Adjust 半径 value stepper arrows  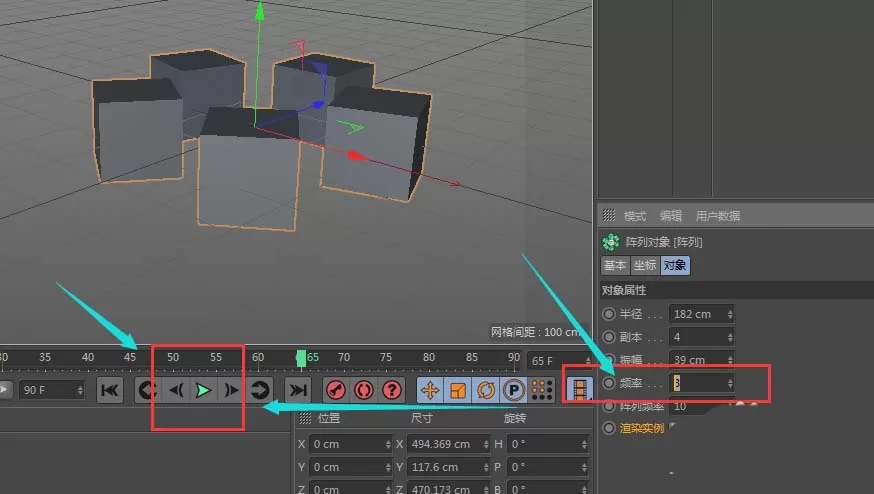pyautogui.click(x=730, y=314)
